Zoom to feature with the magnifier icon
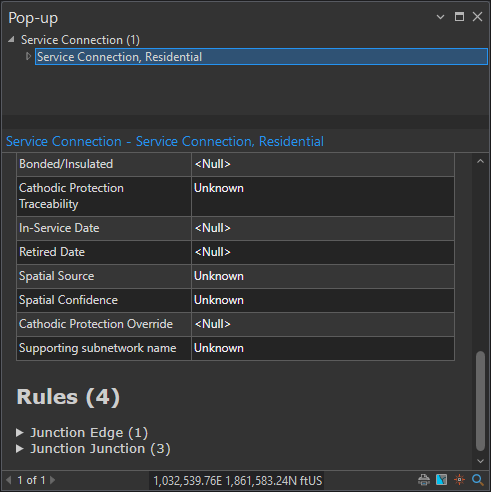 (478, 480)
